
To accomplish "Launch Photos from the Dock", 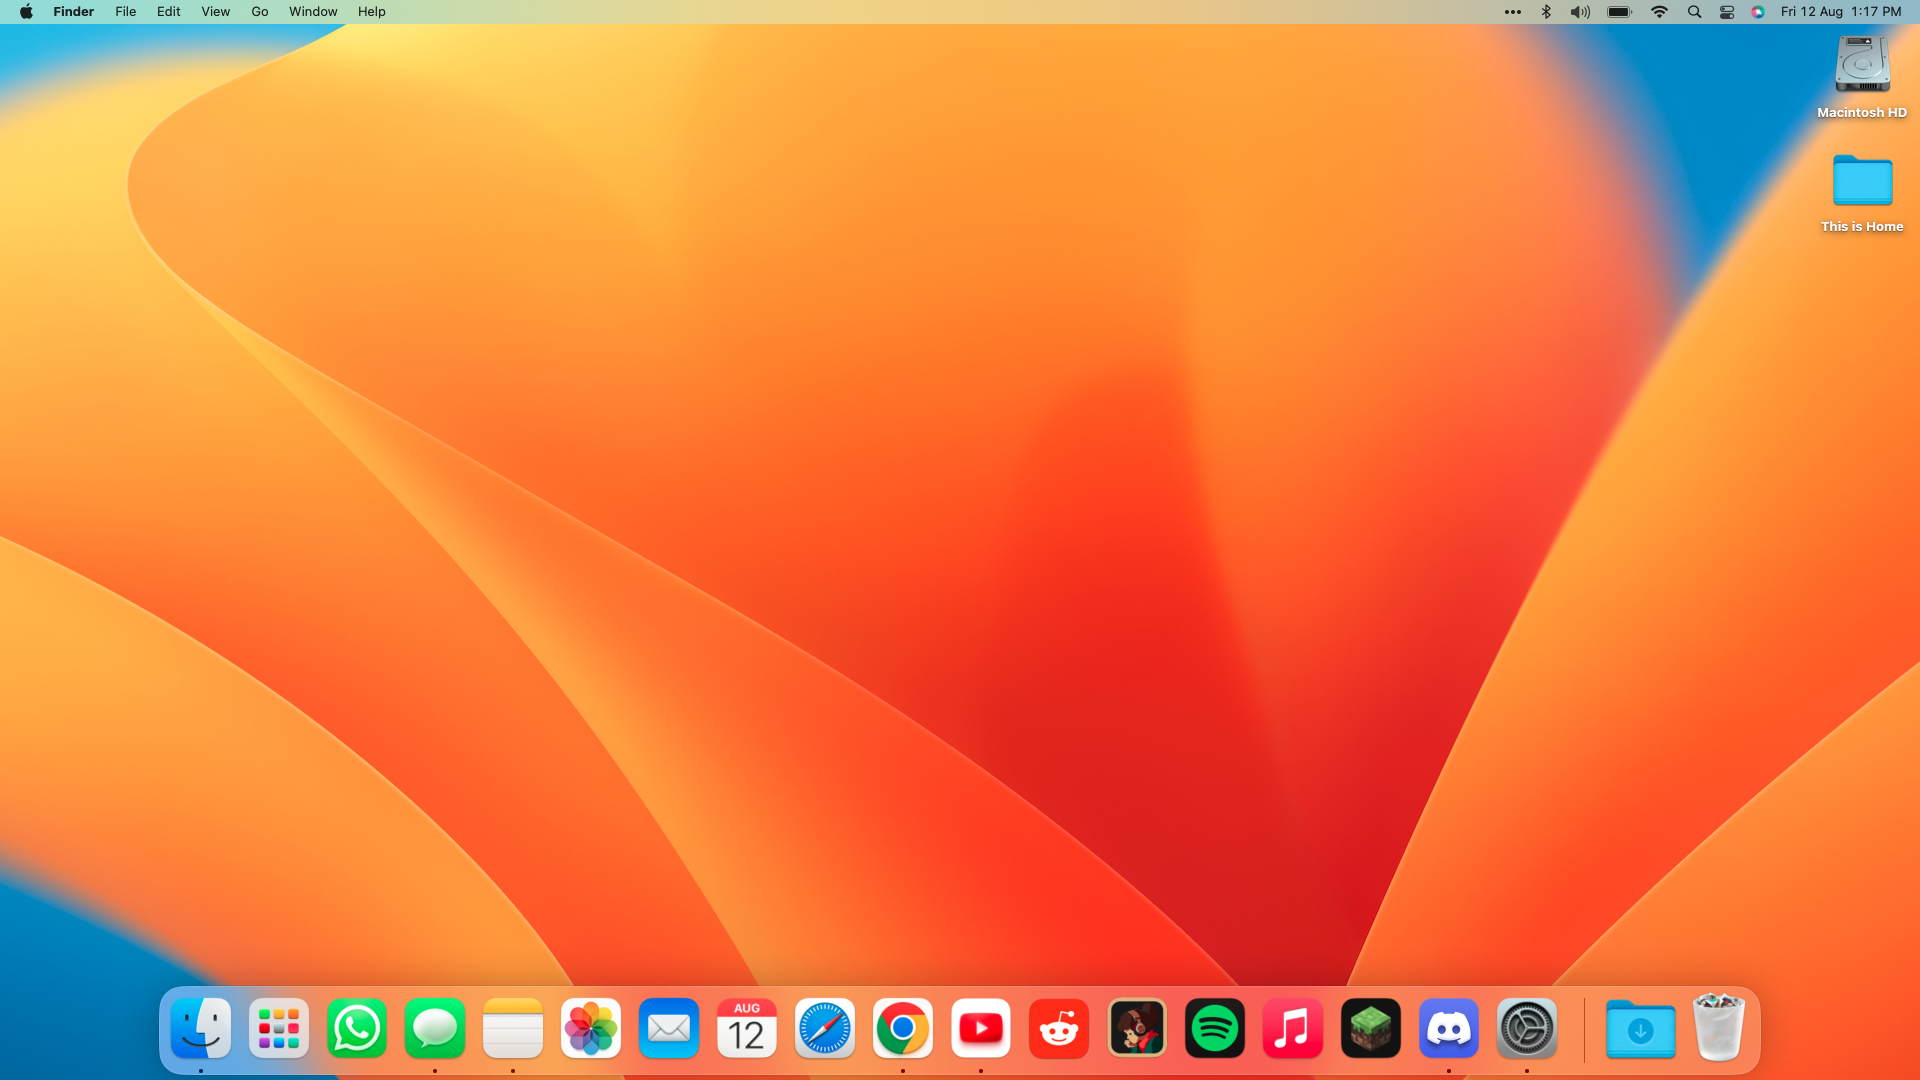I will click(591, 1028).
